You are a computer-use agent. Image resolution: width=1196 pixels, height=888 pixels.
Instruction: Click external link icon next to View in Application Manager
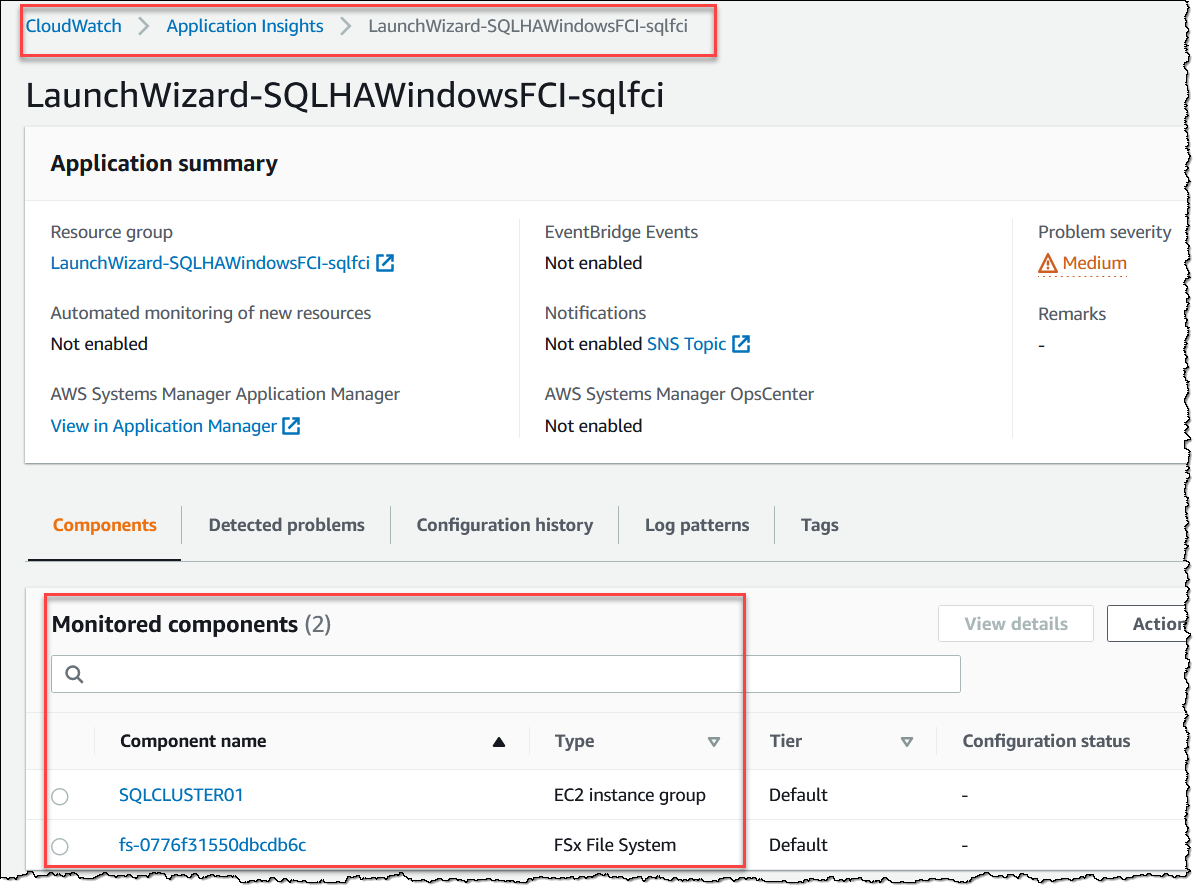click(290, 425)
